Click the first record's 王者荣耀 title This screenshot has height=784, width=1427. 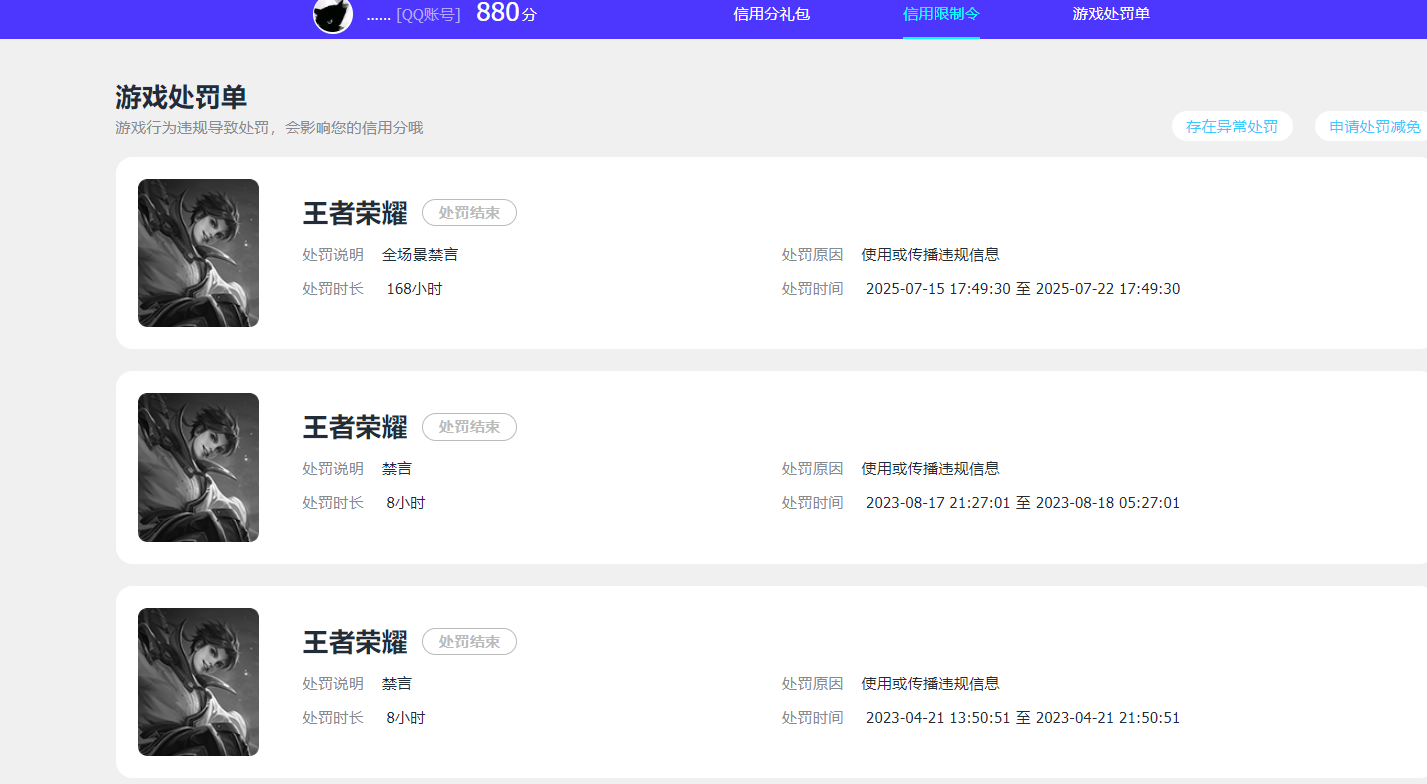click(355, 212)
